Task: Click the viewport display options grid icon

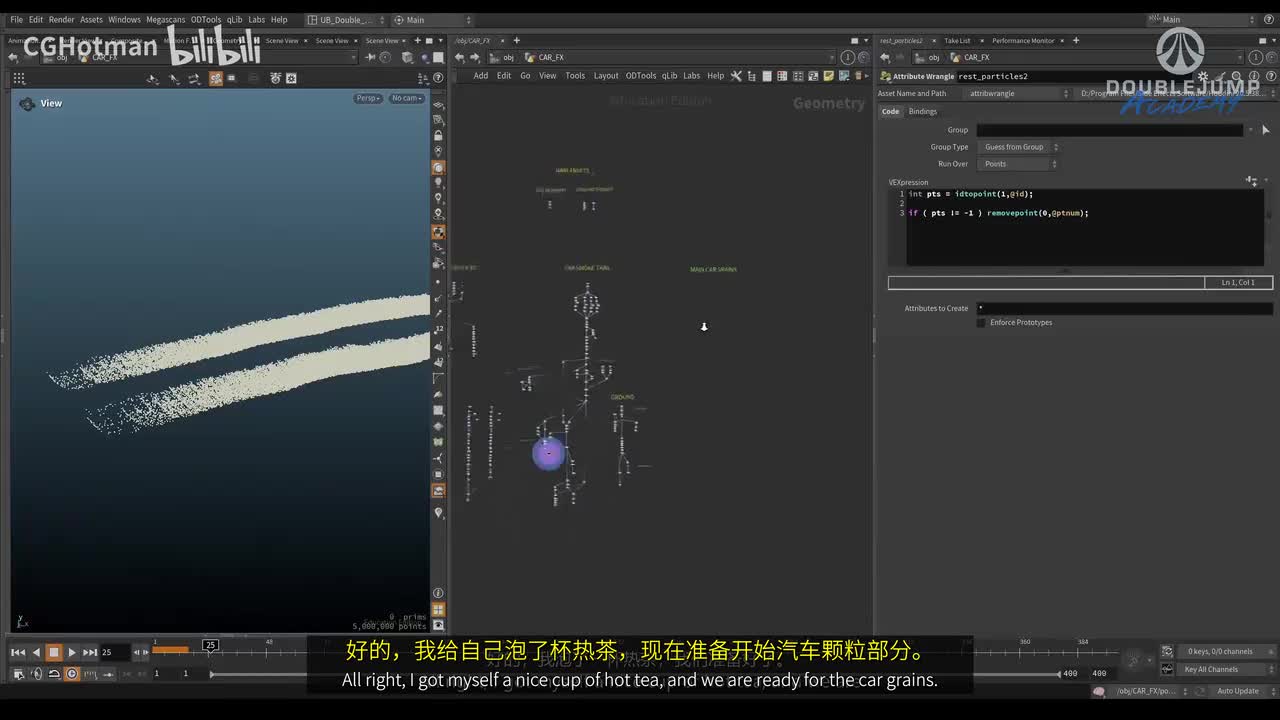Action: coord(19,78)
